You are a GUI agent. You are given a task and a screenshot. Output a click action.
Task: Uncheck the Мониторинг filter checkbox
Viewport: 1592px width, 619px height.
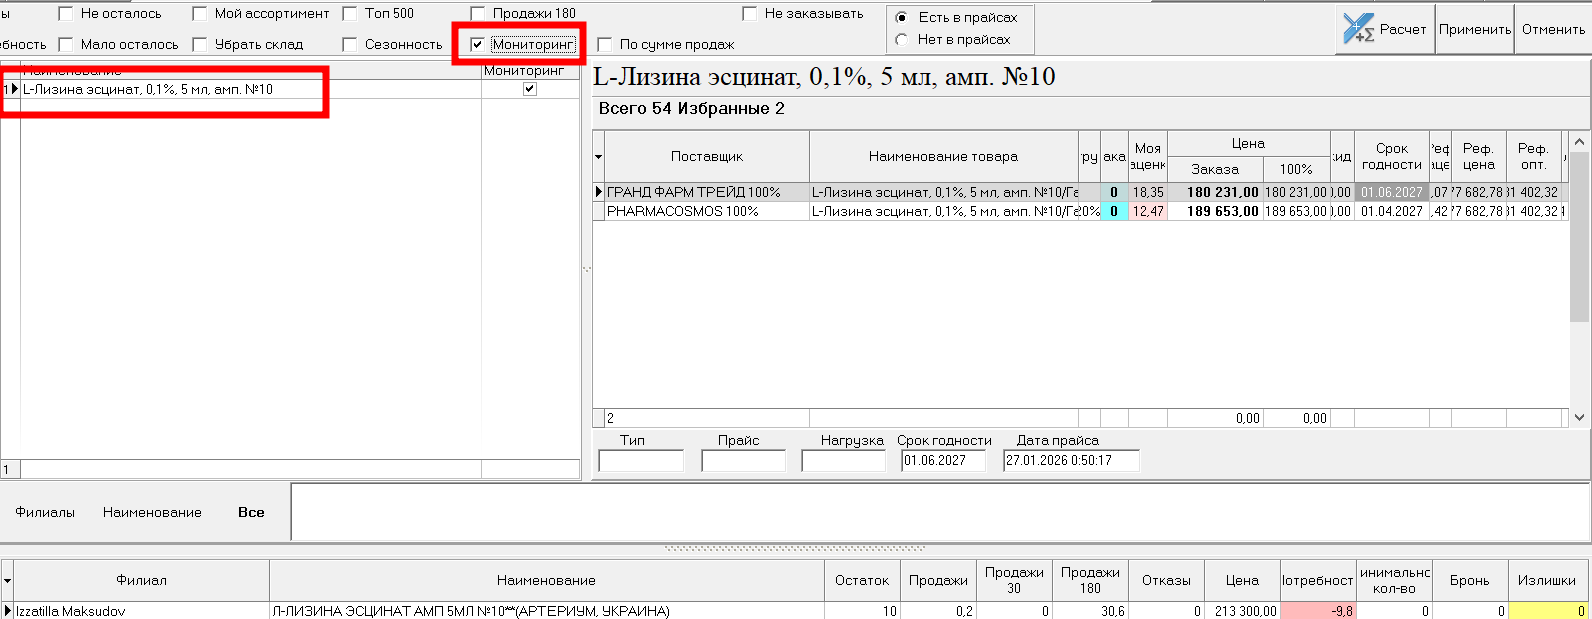[478, 45]
